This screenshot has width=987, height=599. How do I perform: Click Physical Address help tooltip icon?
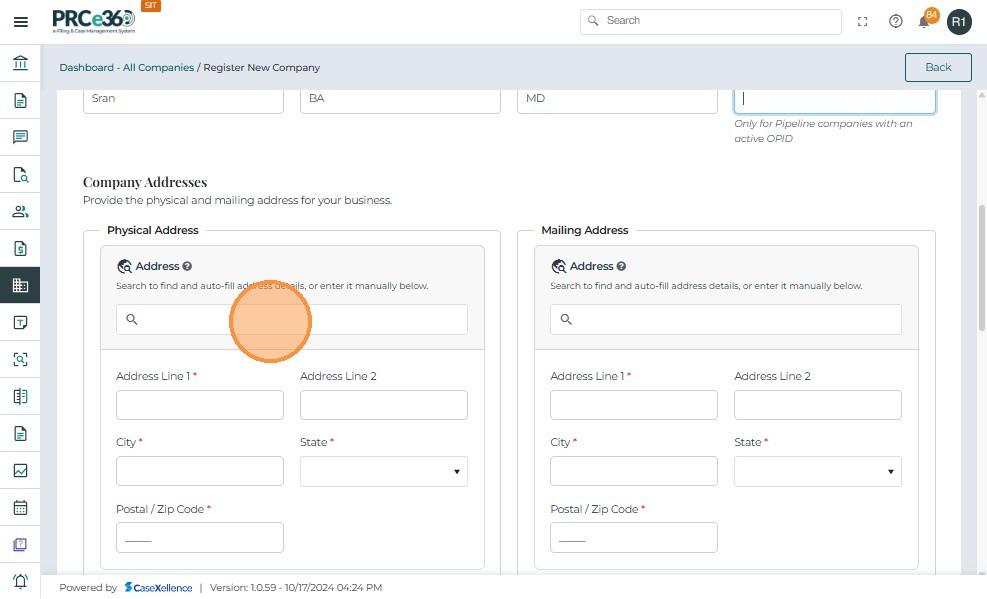[x=187, y=267]
